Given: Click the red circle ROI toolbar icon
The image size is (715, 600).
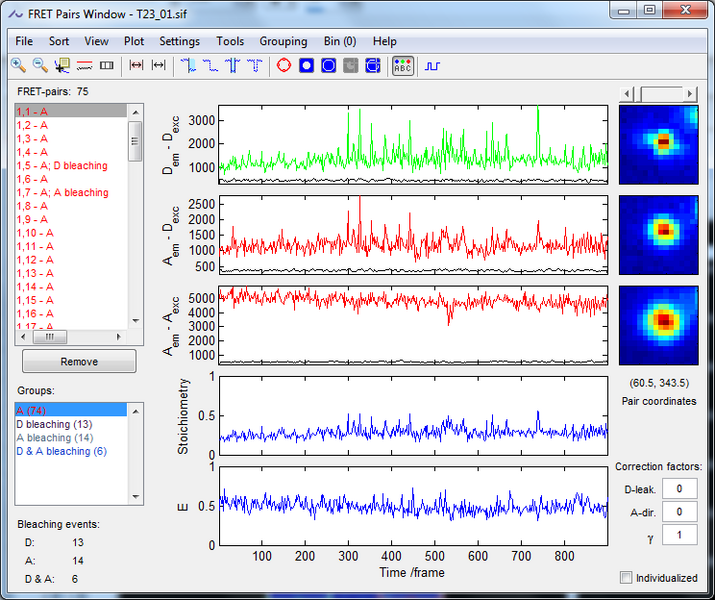Looking at the screenshot, I should coord(284,65).
